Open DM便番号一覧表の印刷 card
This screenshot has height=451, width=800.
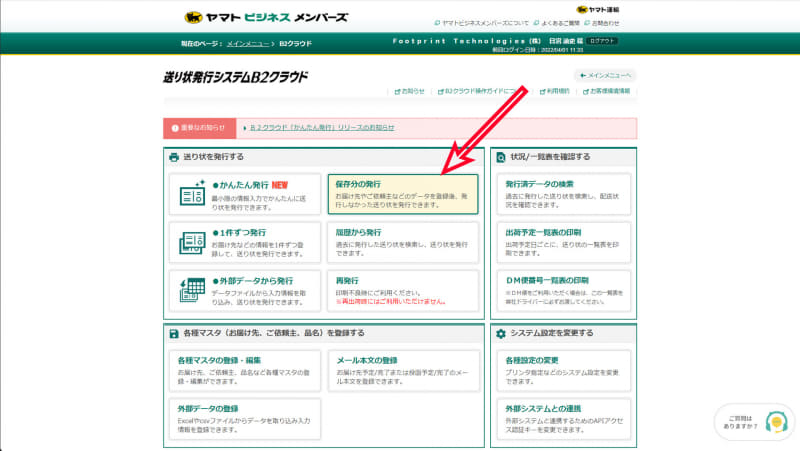(563, 291)
